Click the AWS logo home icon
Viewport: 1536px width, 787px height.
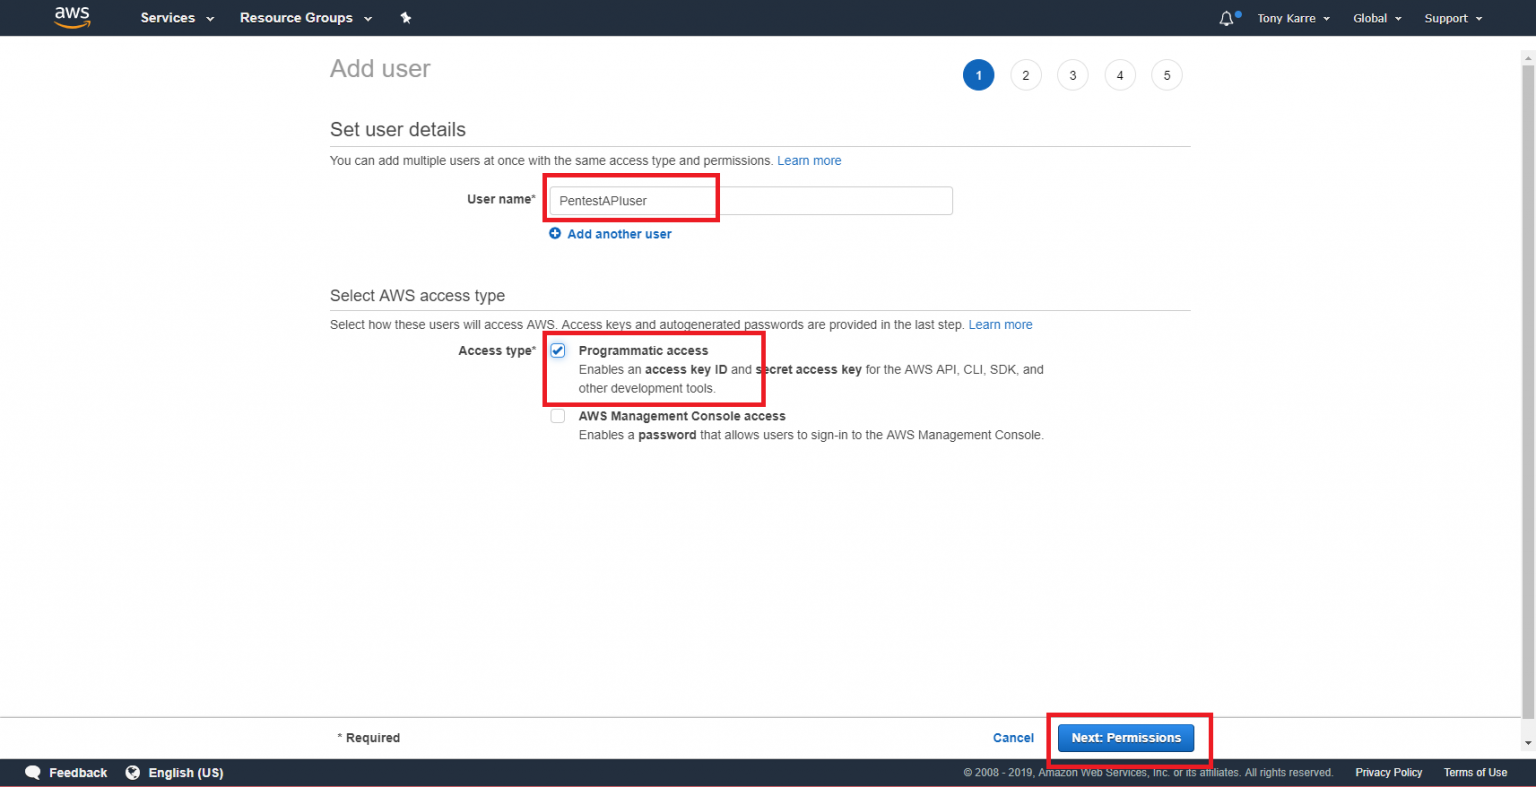tap(72, 17)
